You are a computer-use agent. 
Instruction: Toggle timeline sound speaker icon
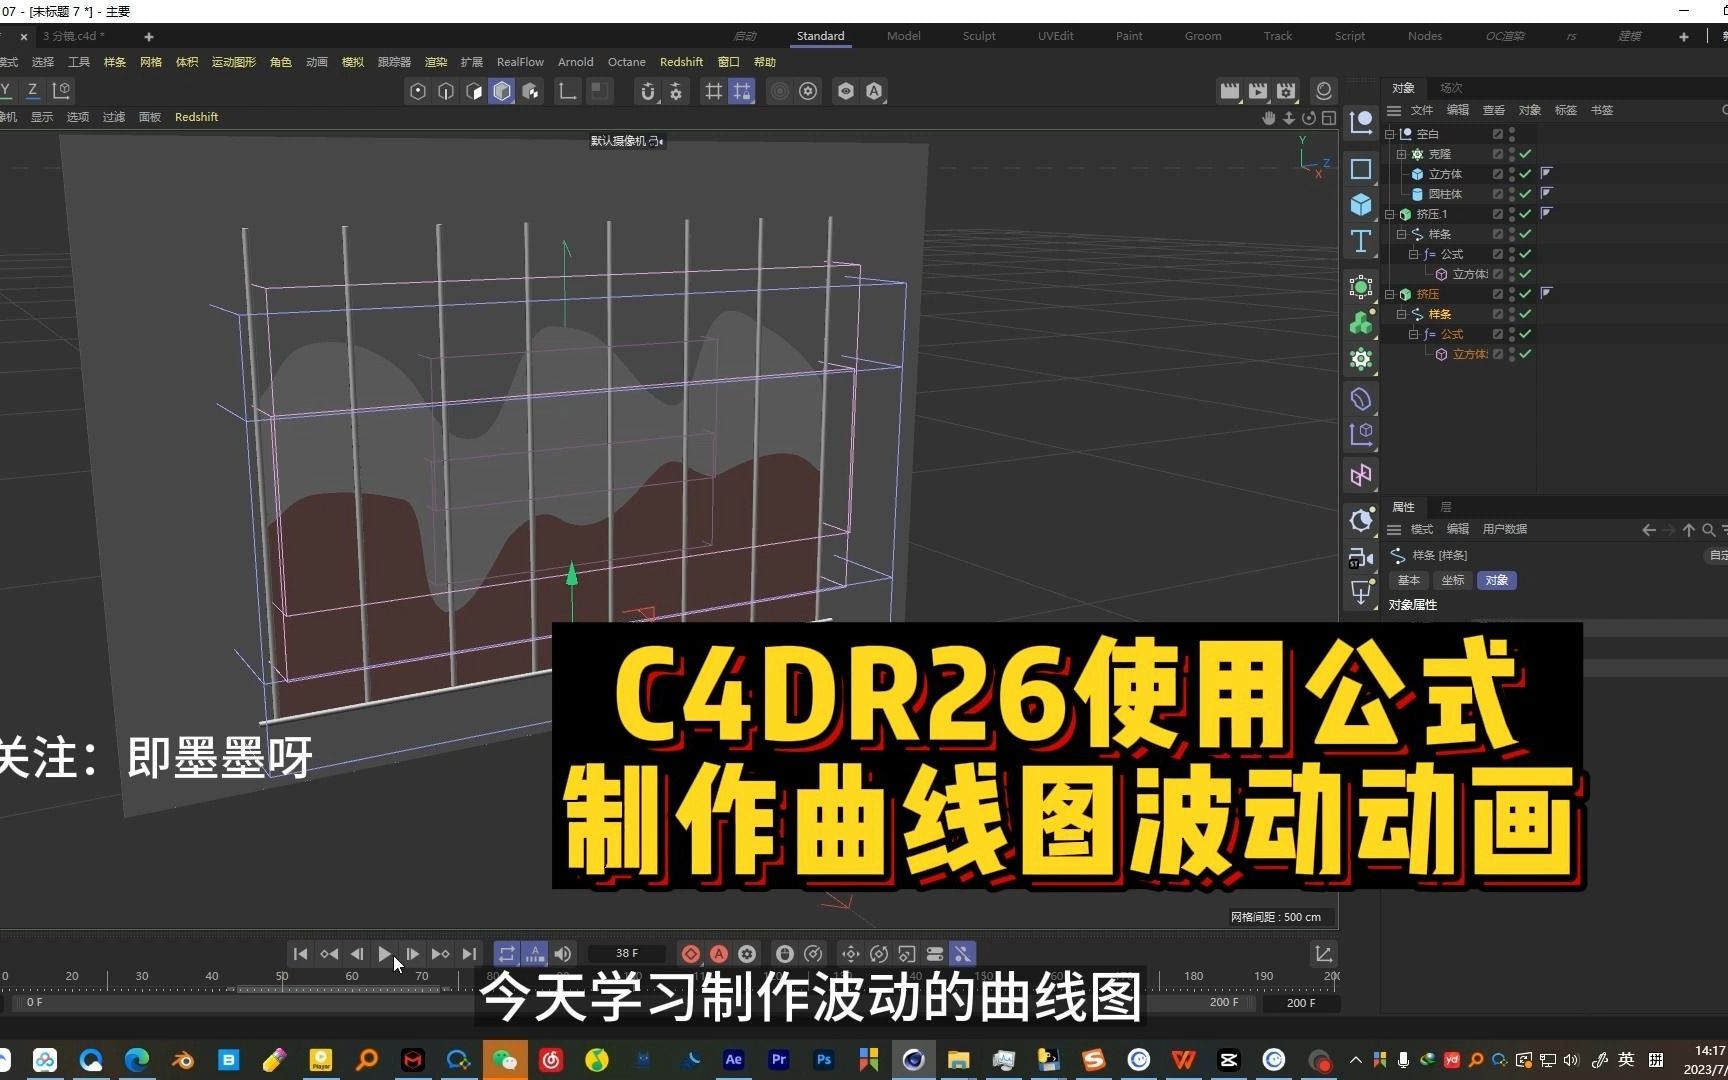coord(563,954)
